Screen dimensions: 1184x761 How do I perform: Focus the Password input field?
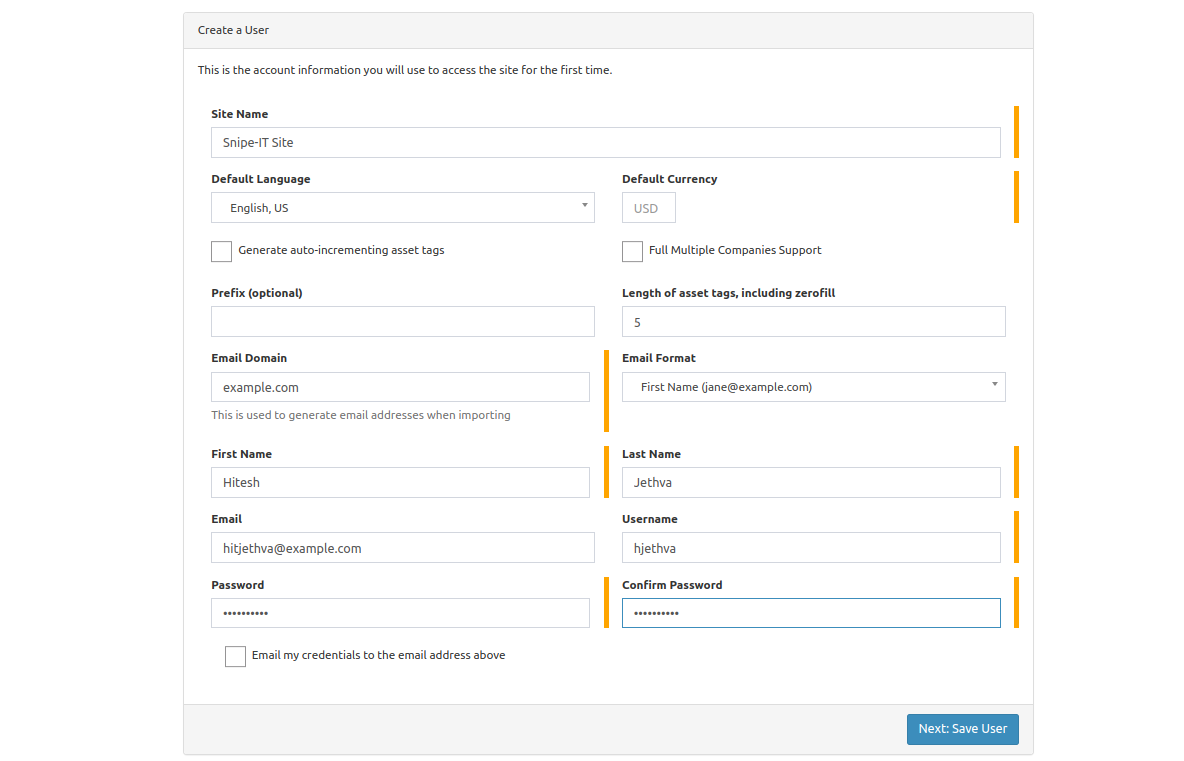pos(400,613)
